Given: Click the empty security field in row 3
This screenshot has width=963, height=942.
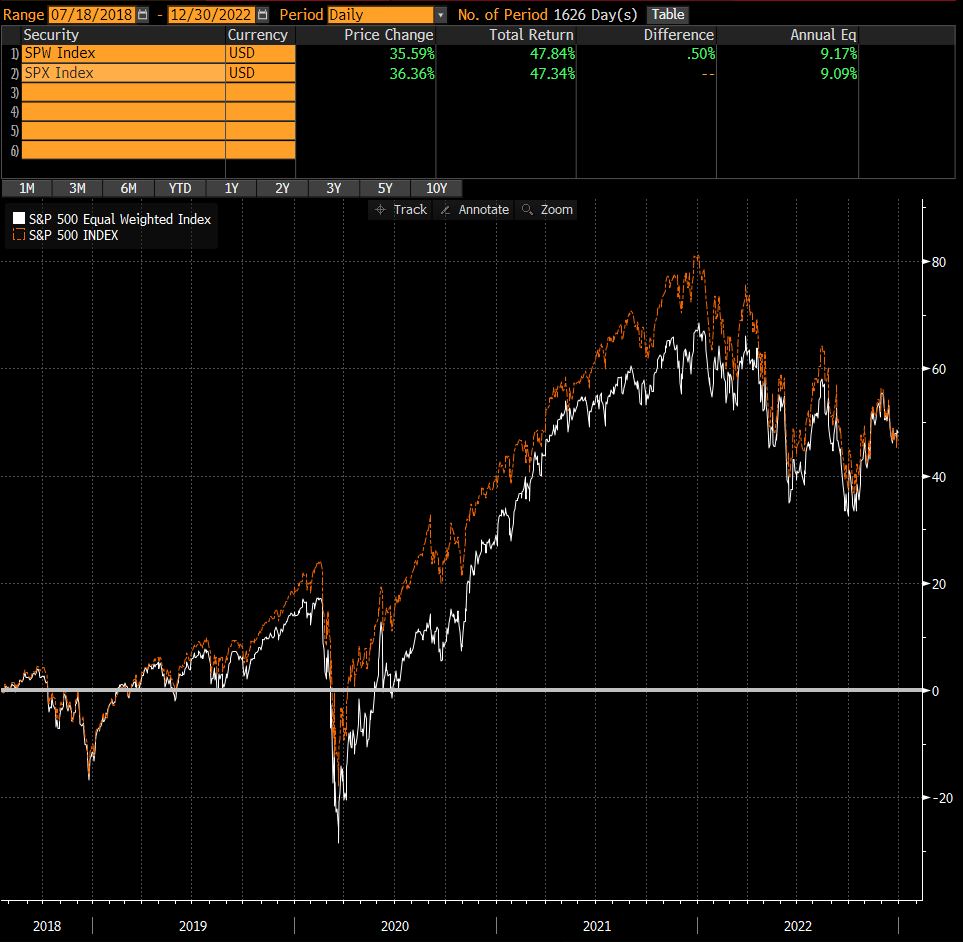Looking at the screenshot, I should pyautogui.click(x=123, y=93).
